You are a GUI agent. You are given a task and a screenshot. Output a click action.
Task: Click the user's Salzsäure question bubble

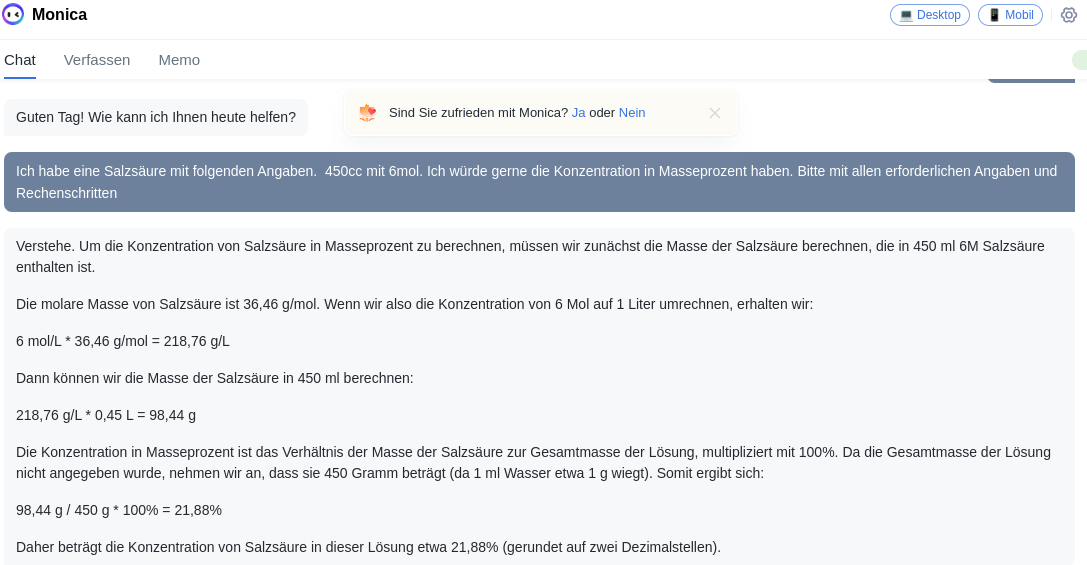[539, 182]
